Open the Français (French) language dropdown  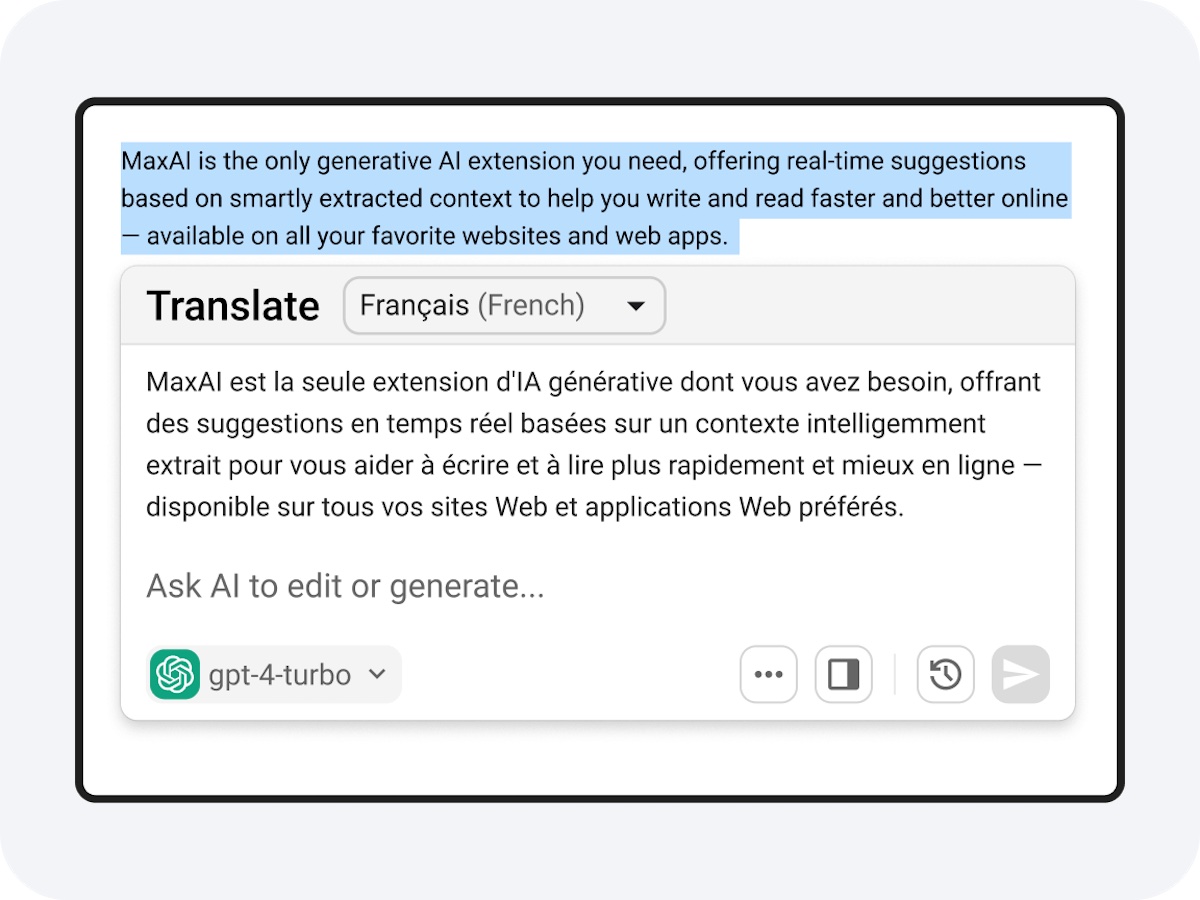point(503,305)
